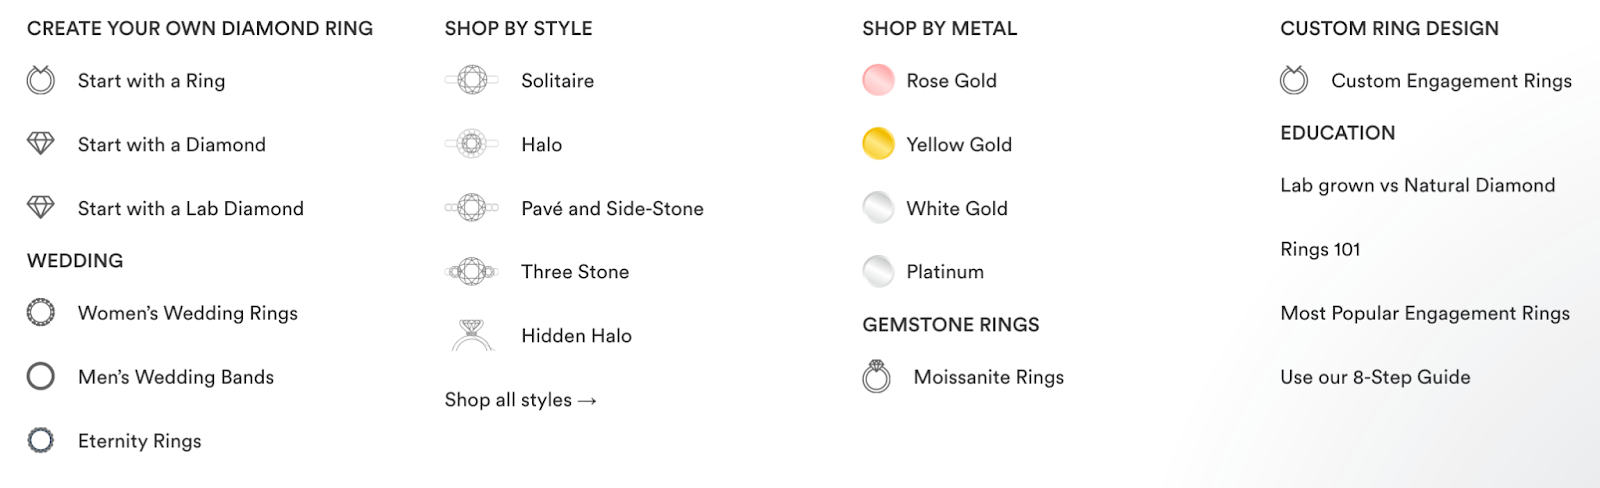Go to Rings 101 education page
The image size is (1600, 488).
coord(1320,249)
